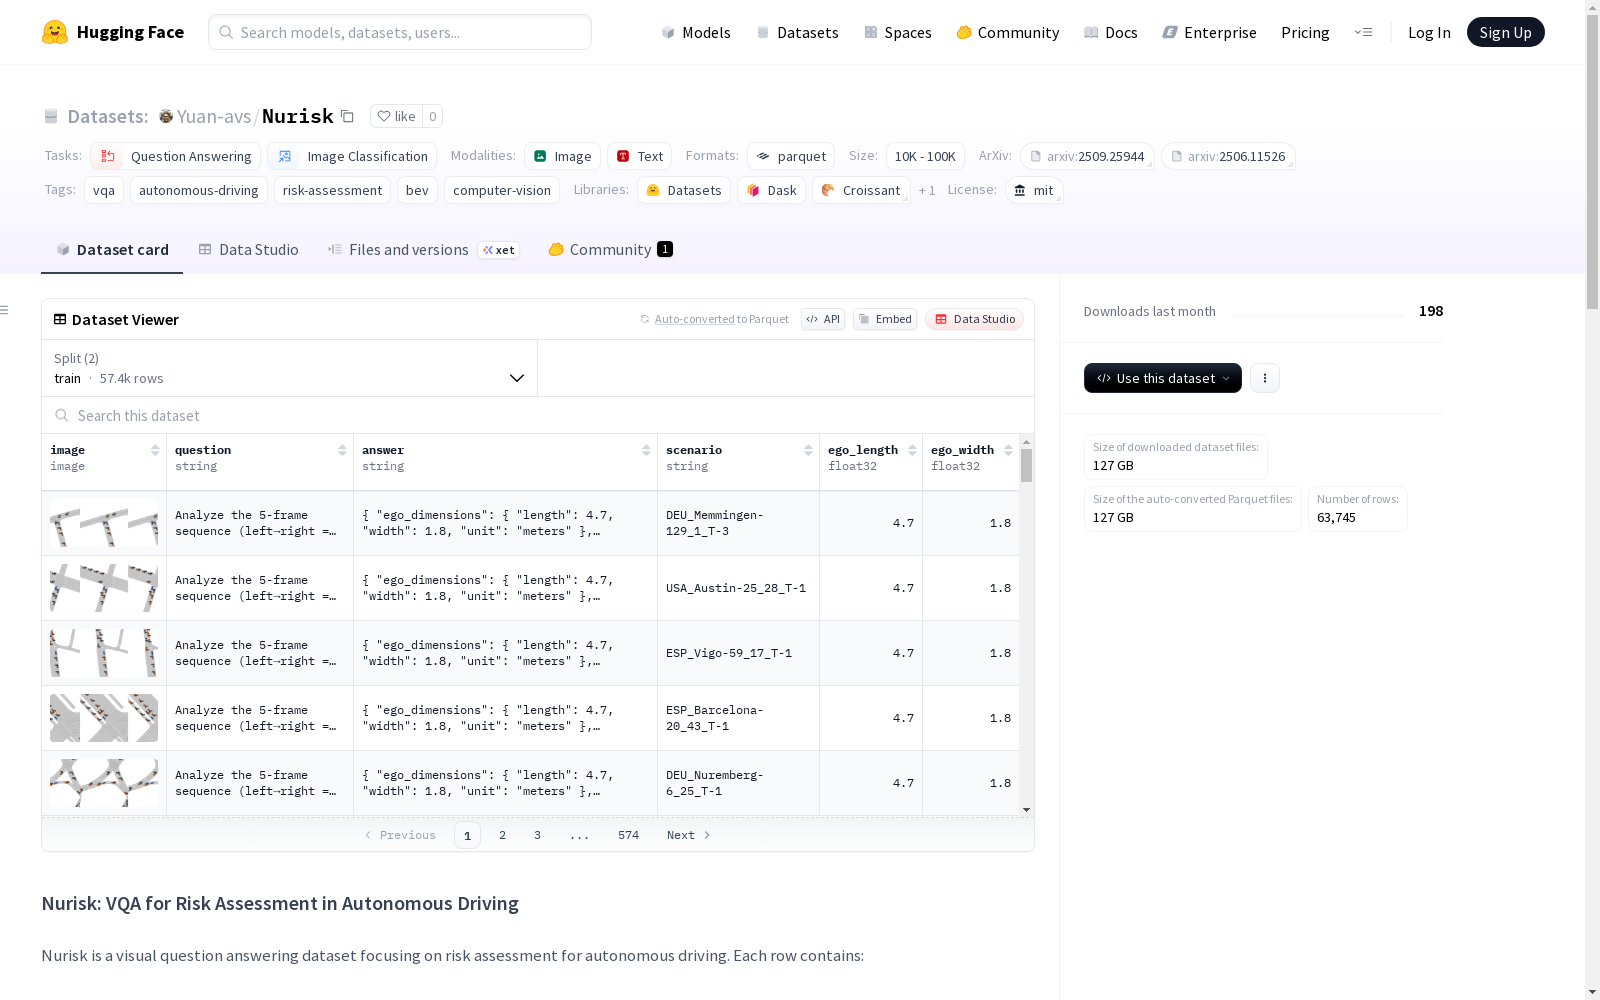Screen dimensions: 1600x1000
Task: Sort by the ego_width column
Action: pos(1008,450)
